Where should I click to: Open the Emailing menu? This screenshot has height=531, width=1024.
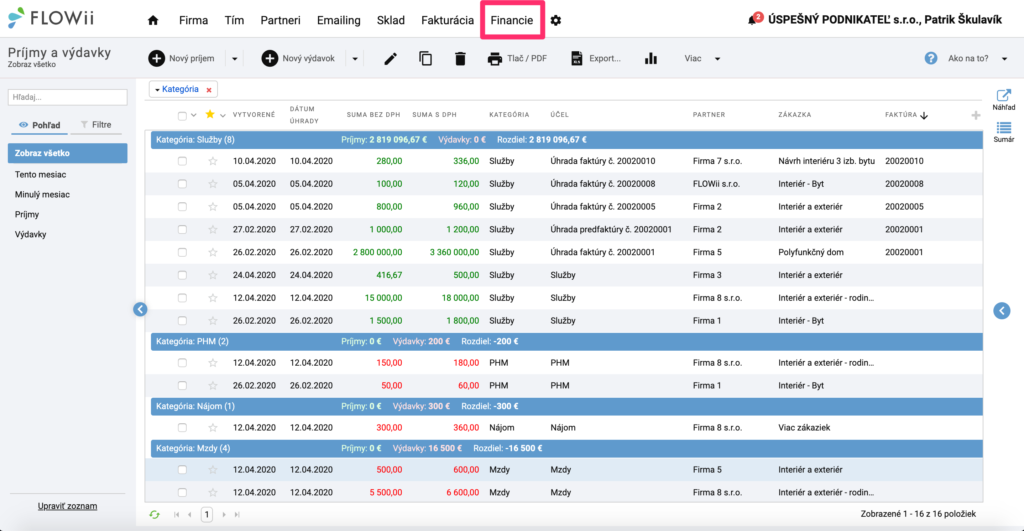pos(338,20)
